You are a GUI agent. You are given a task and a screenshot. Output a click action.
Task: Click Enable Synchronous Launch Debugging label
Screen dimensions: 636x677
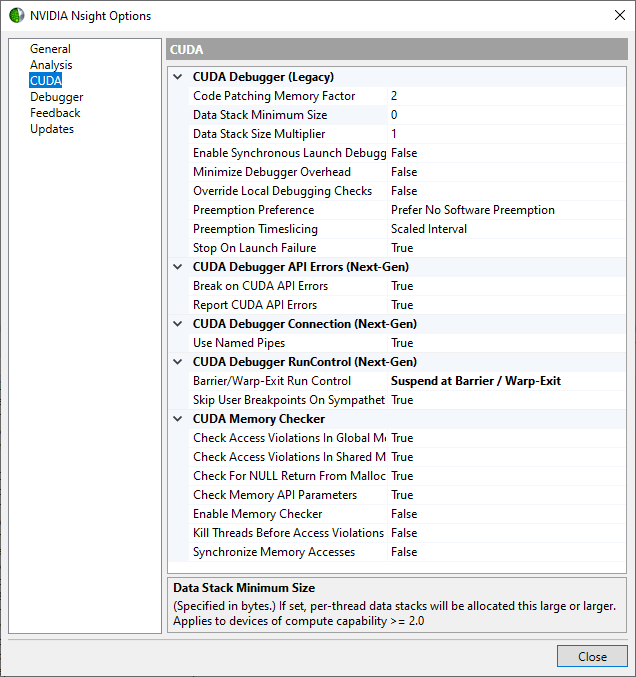pos(289,153)
